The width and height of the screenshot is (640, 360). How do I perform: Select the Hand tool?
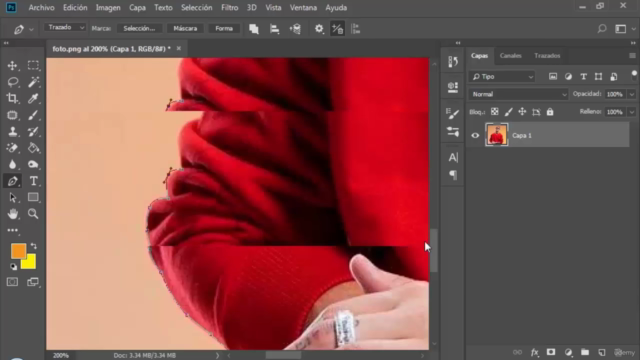pyautogui.click(x=12, y=214)
